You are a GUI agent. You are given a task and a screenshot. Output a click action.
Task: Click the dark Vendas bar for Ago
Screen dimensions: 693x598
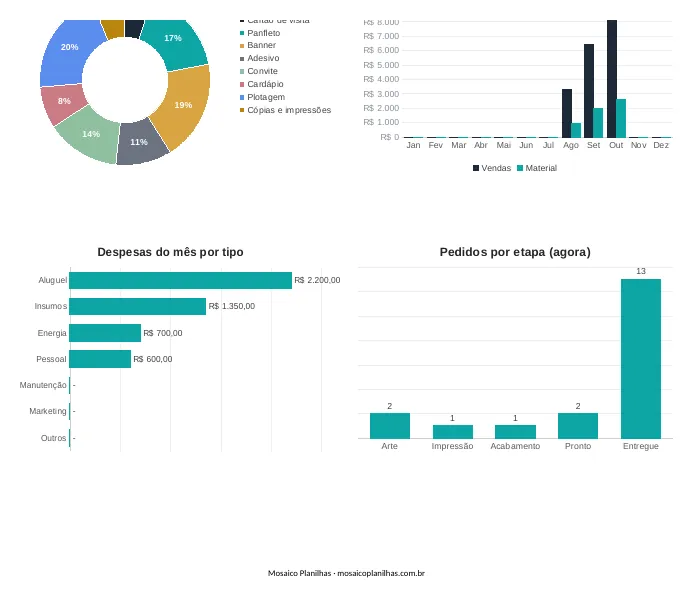[567, 114]
